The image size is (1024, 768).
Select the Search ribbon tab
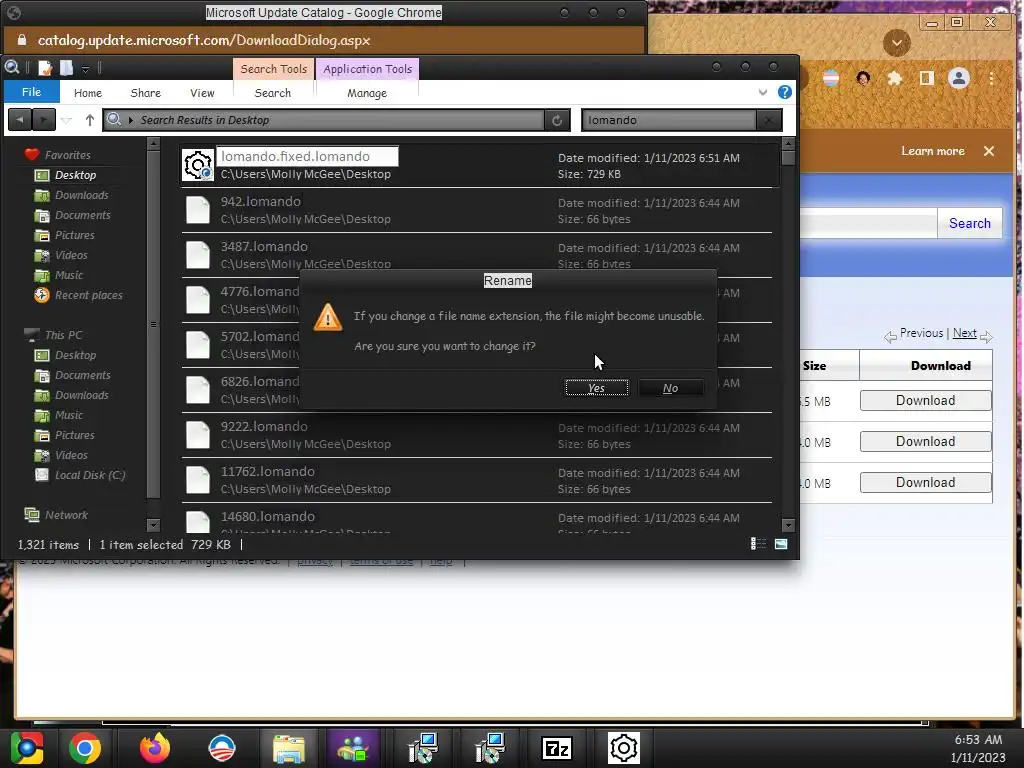point(272,93)
